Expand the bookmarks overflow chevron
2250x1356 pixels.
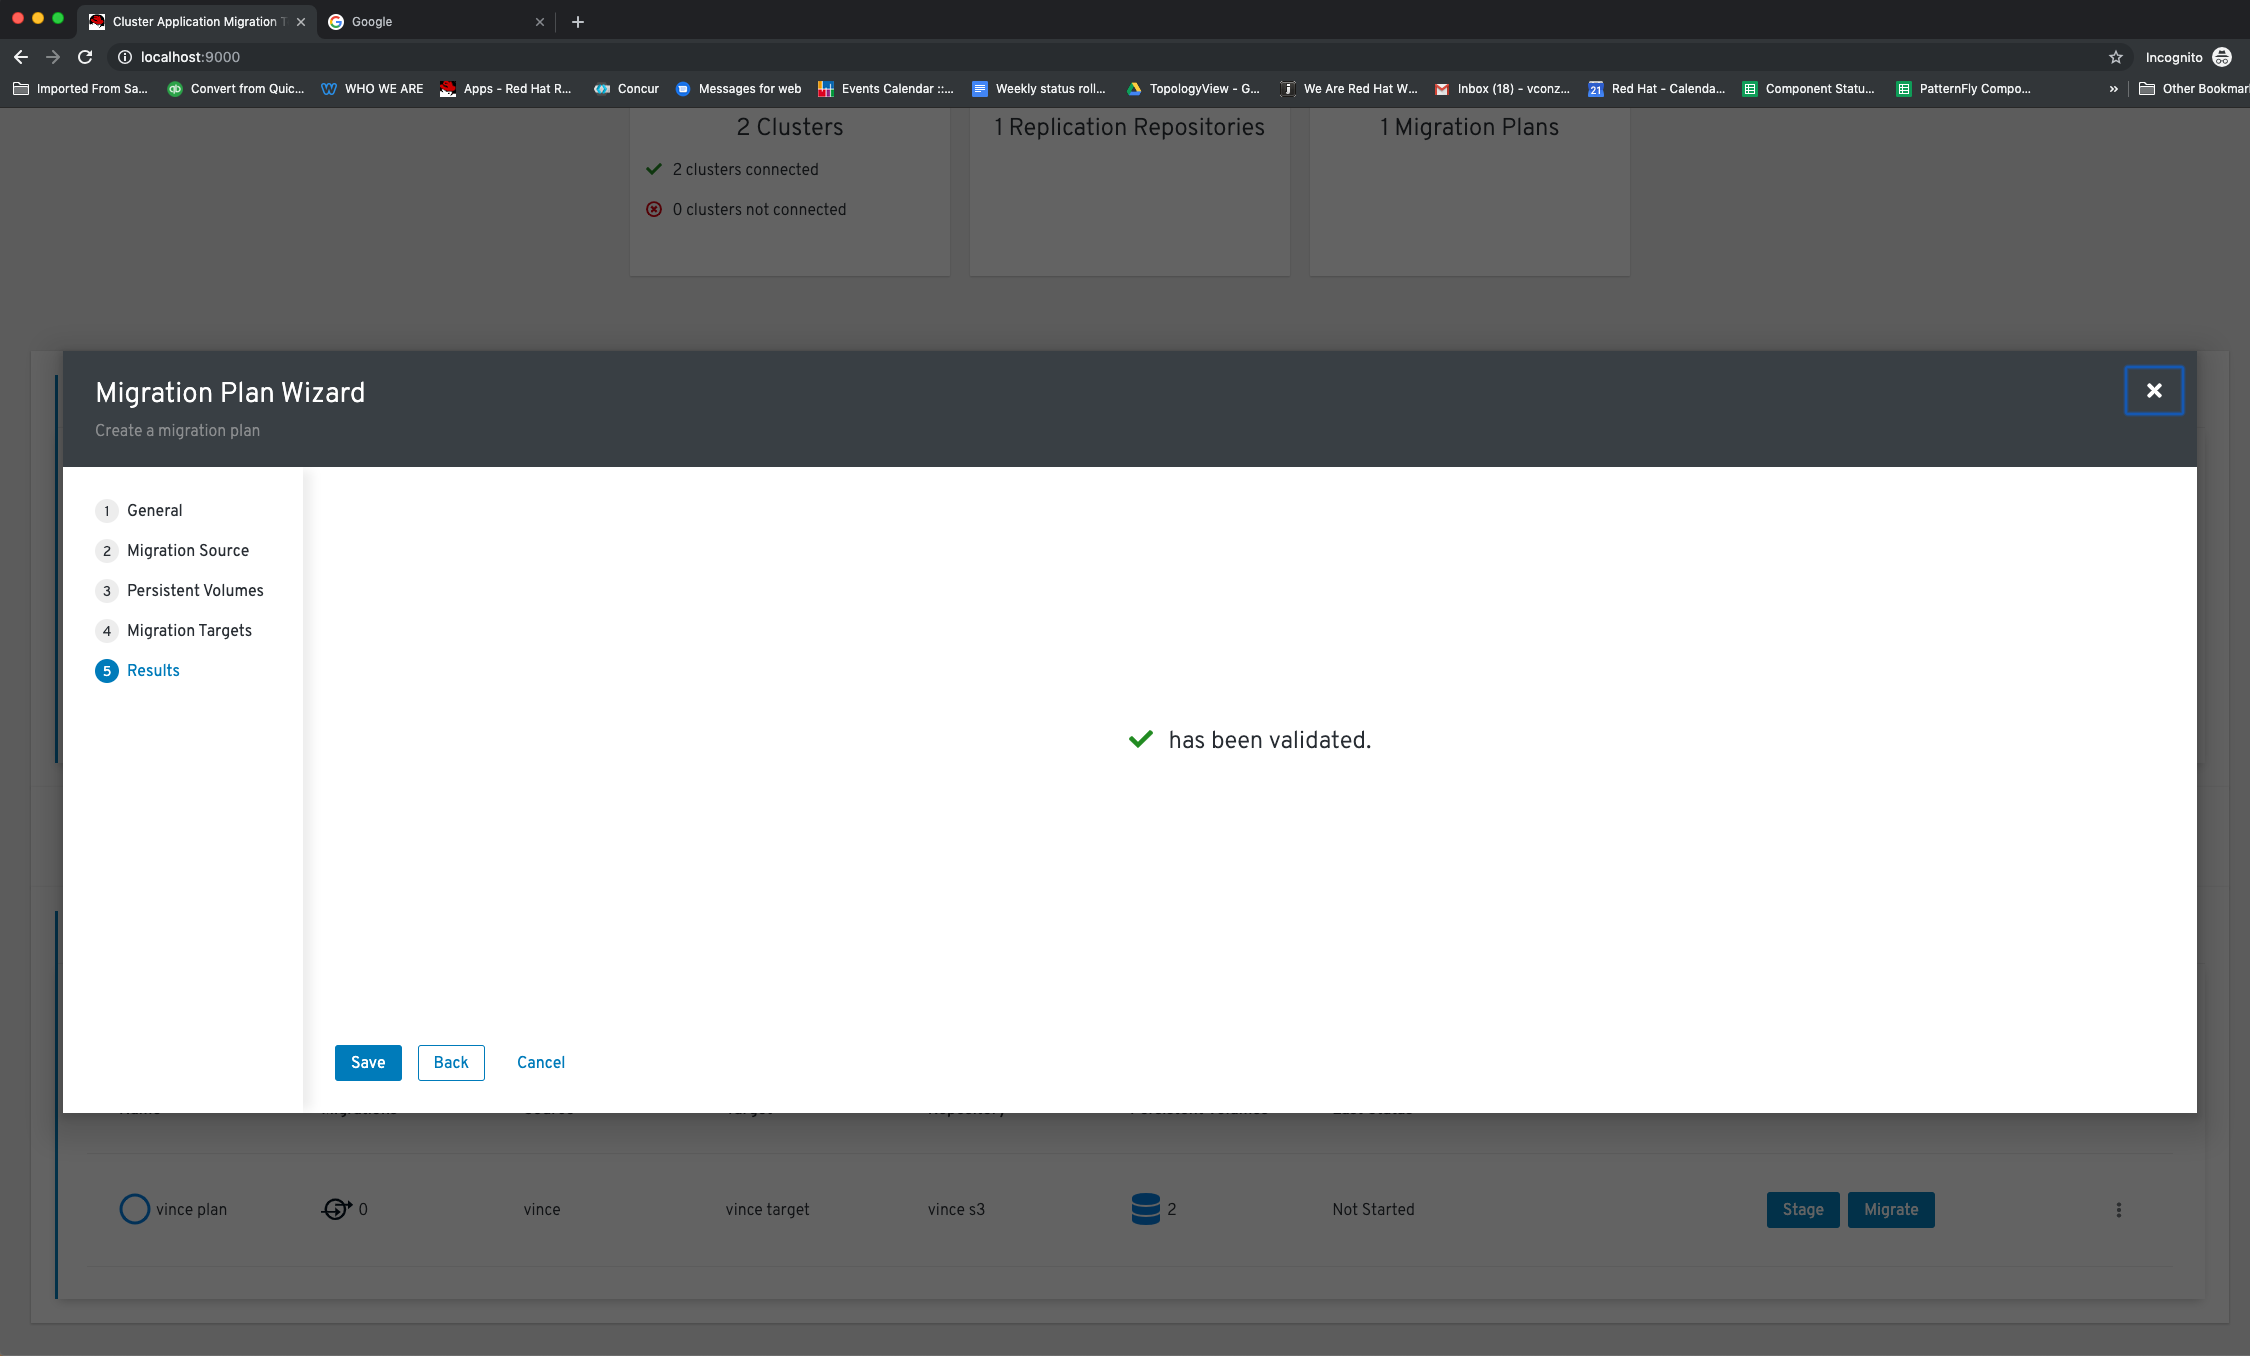click(2113, 89)
